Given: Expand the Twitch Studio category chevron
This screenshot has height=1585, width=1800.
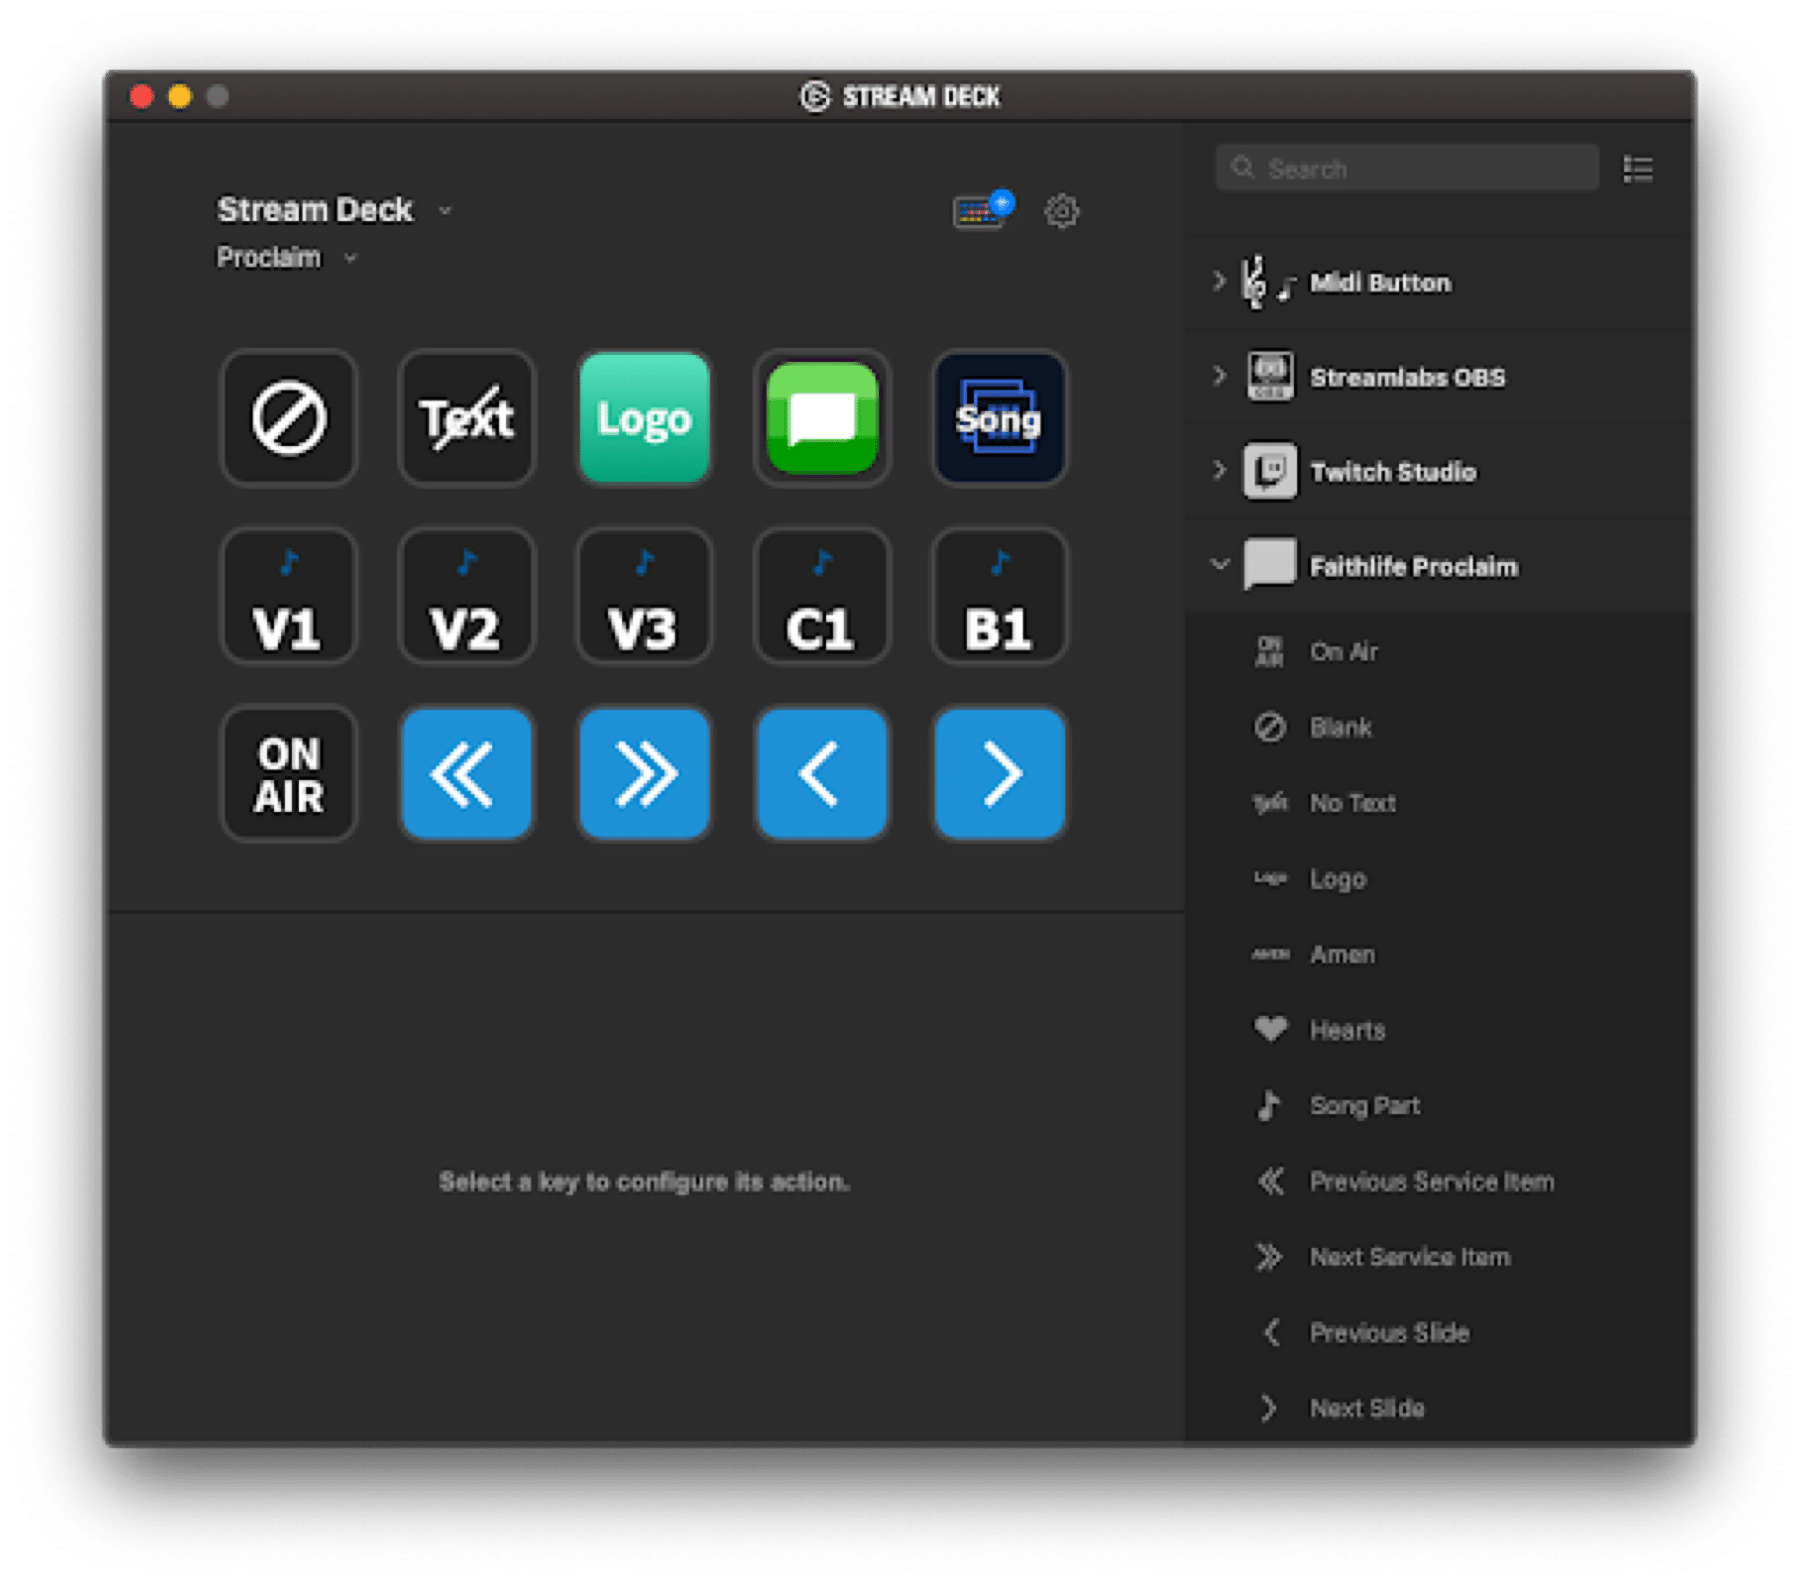Looking at the screenshot, I should [x=1218, y=470].
